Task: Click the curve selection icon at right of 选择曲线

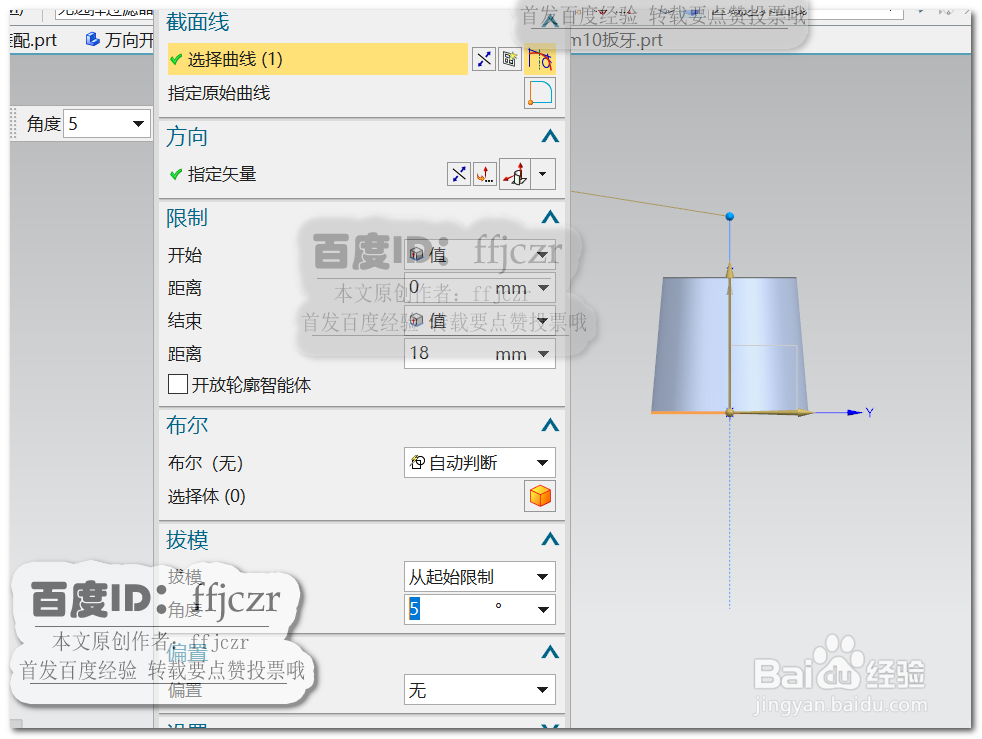Action: (x=540, y=59)
